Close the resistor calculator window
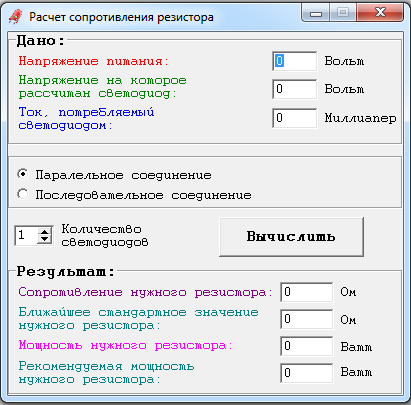 pos(380,13)
